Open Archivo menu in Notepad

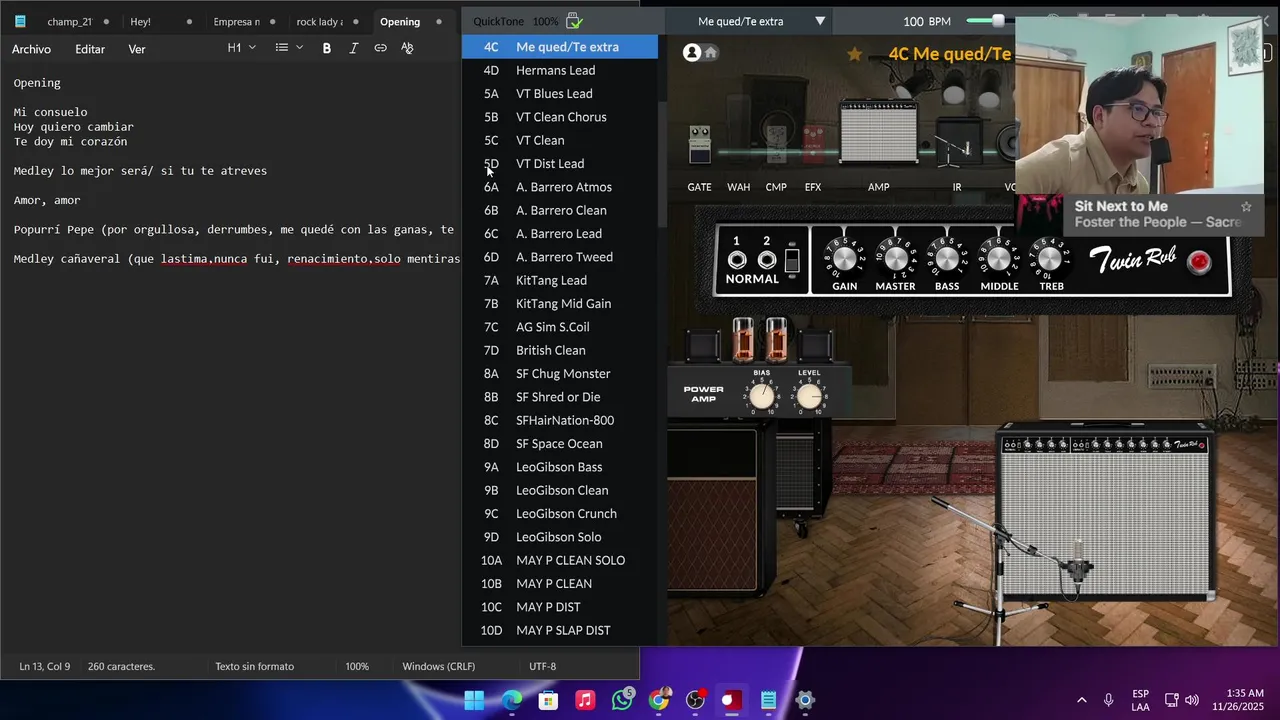tap(31, 49)
